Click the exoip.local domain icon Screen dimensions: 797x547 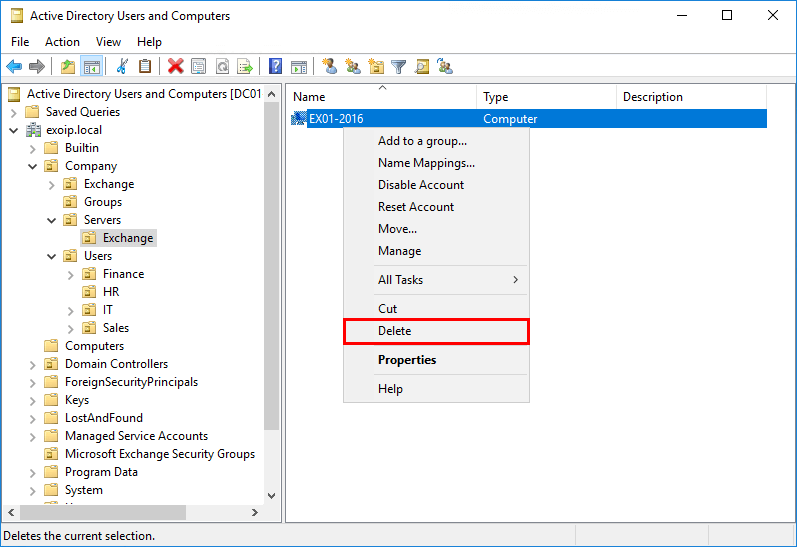point(34,130)
